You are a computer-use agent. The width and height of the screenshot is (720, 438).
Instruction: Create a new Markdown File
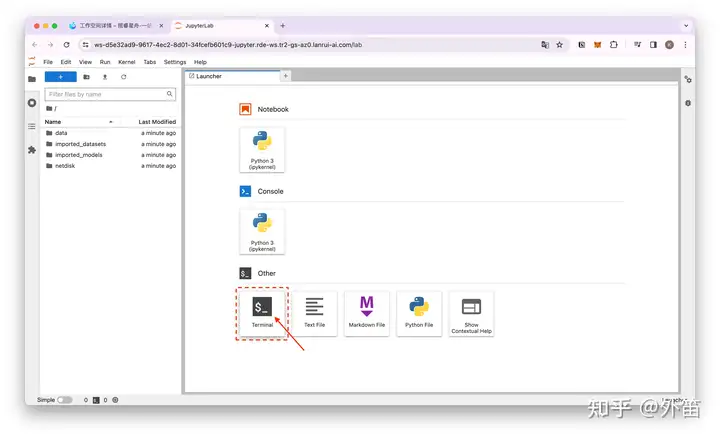366,313
